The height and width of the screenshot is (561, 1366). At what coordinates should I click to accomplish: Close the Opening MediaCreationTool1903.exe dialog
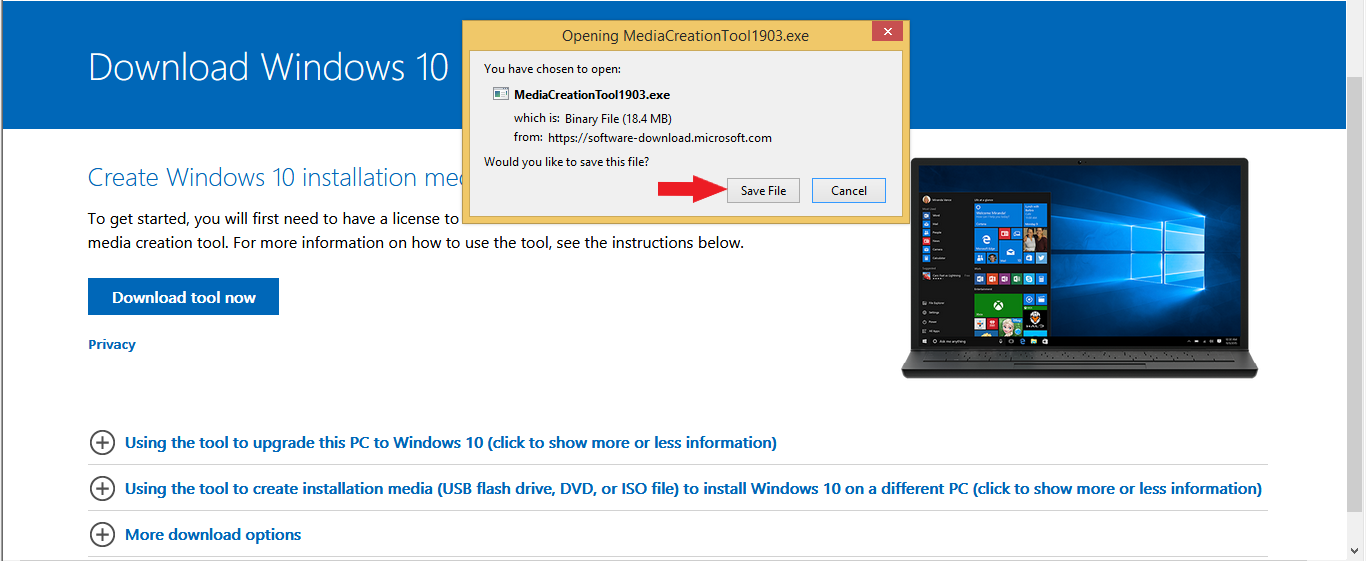(887, 33)
